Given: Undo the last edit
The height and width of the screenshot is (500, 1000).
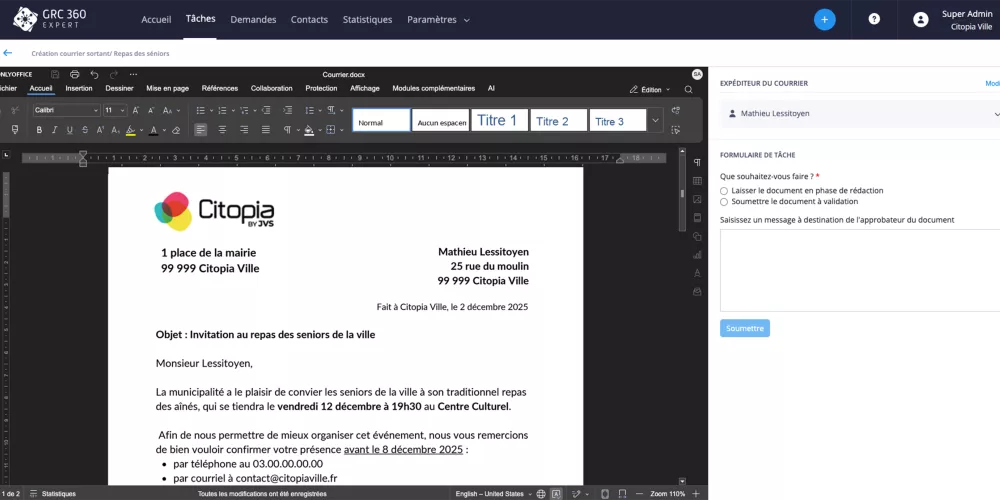Looking at the screenshot, I should [x=93, y=74].
